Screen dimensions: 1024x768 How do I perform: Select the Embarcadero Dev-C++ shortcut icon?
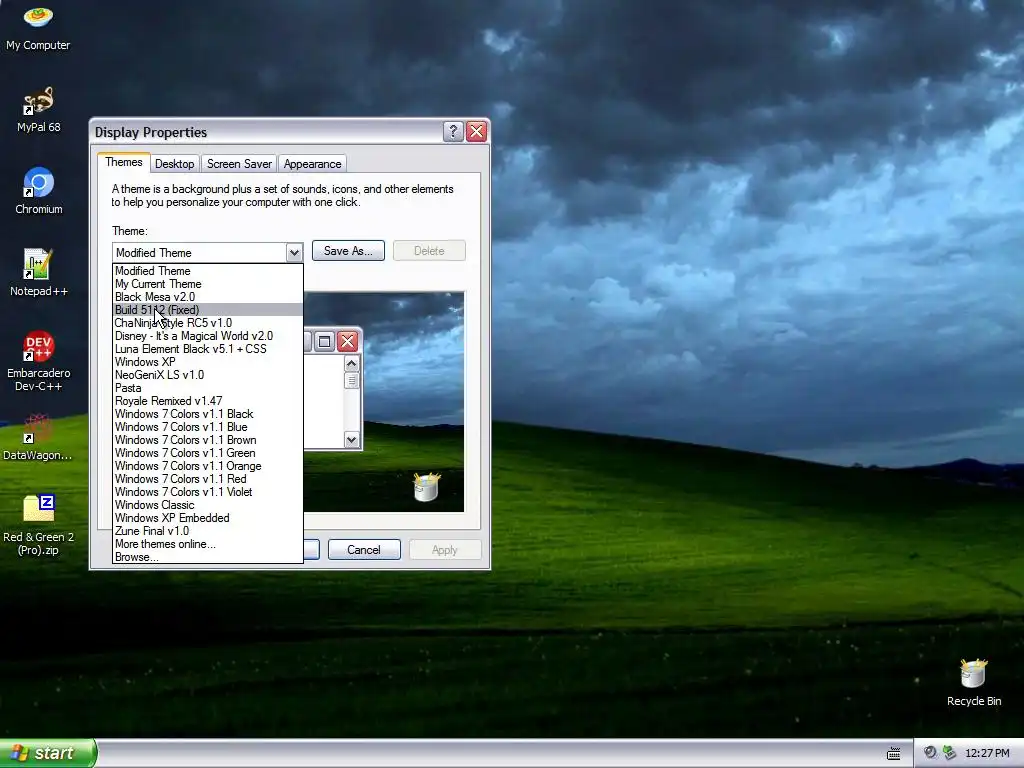coord(39,361)
